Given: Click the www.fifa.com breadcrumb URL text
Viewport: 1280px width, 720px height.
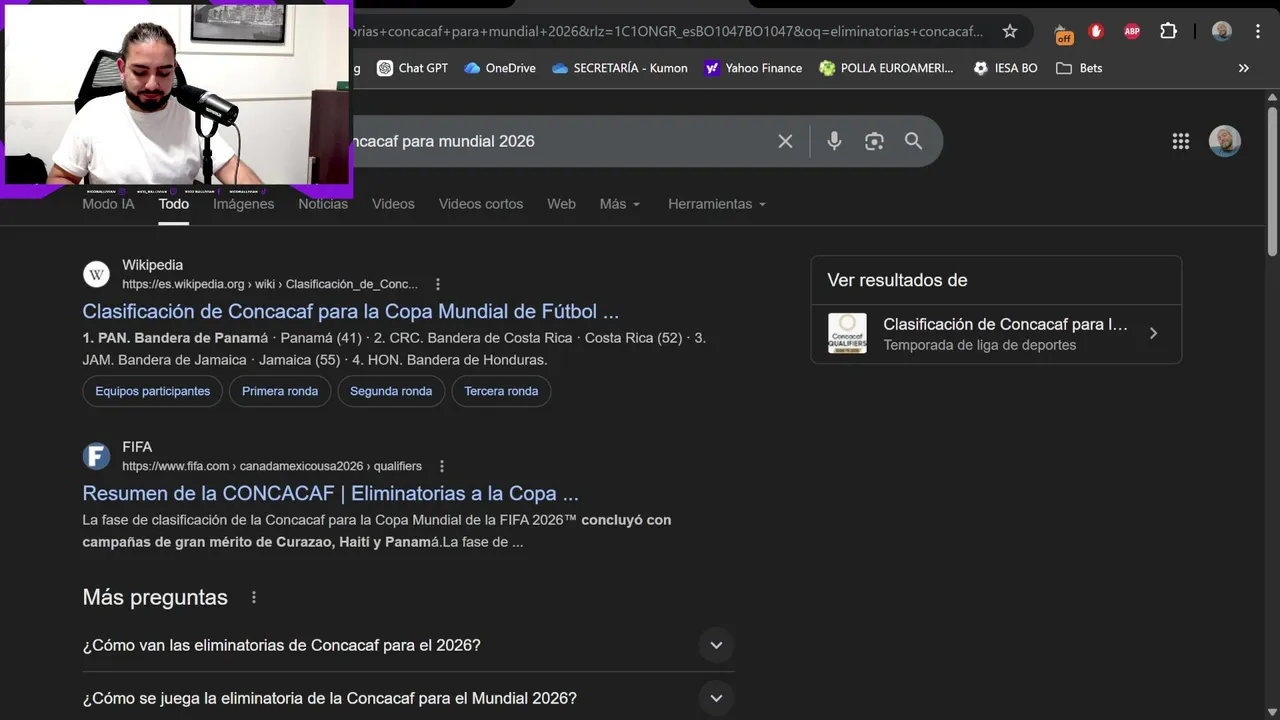Looking at the screenshot, I should (x=272, y=466).
